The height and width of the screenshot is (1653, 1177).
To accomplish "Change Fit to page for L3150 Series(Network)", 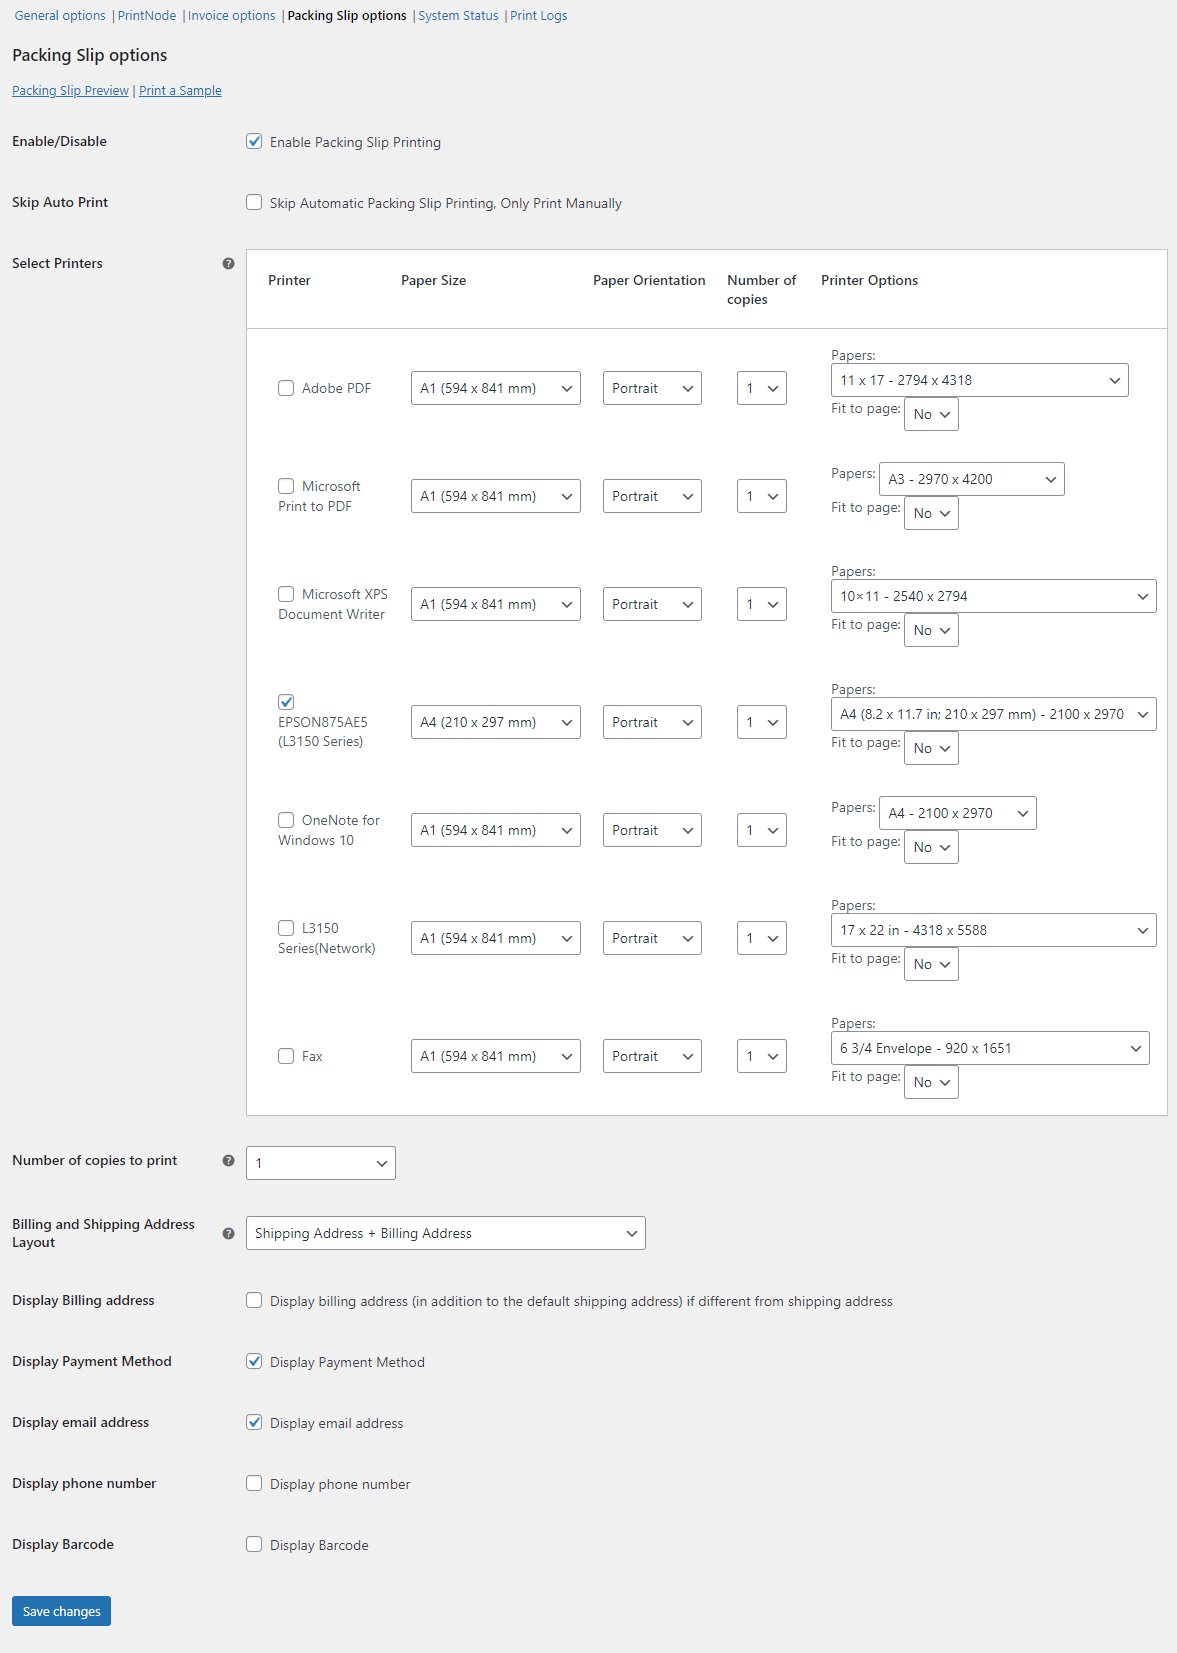I will point(931,964).
